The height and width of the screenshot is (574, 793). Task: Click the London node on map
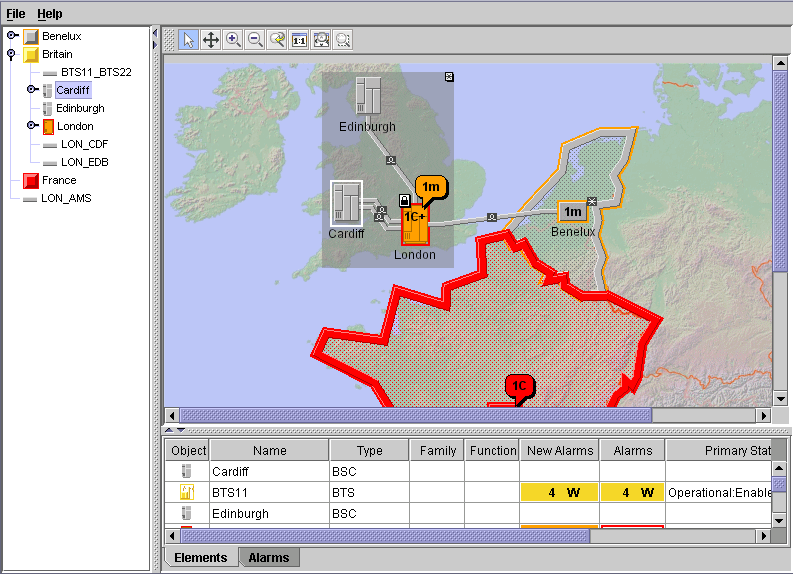click(414, 226)
